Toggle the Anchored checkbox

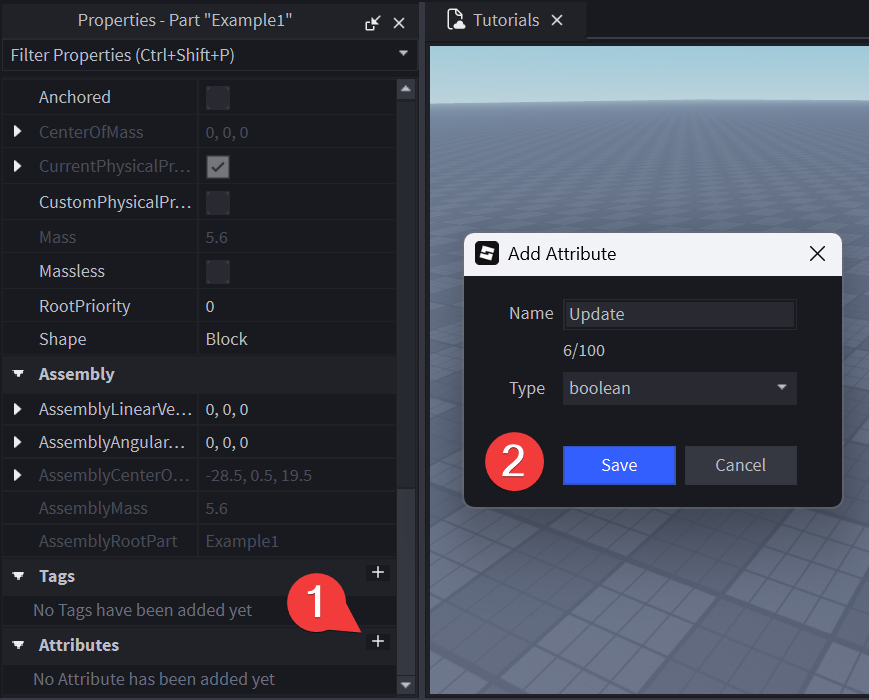217,98
